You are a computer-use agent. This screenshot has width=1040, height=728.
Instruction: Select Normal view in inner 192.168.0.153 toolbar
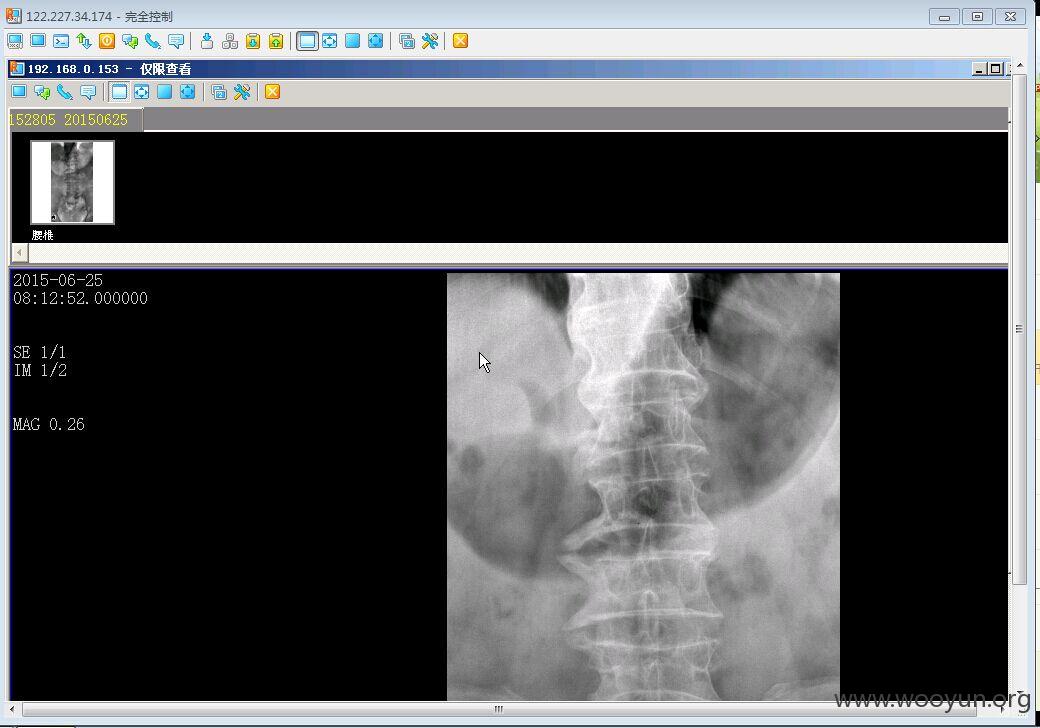pos(119,91)
